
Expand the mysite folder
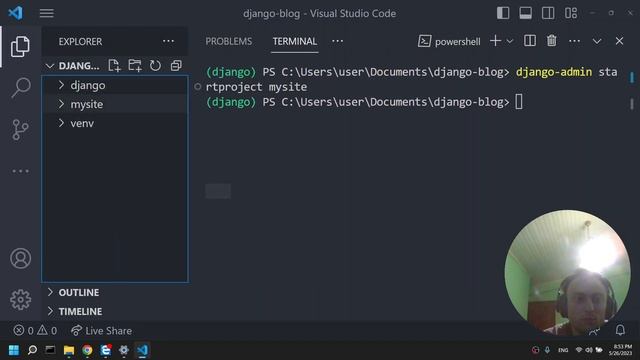[x=115, y=104]
